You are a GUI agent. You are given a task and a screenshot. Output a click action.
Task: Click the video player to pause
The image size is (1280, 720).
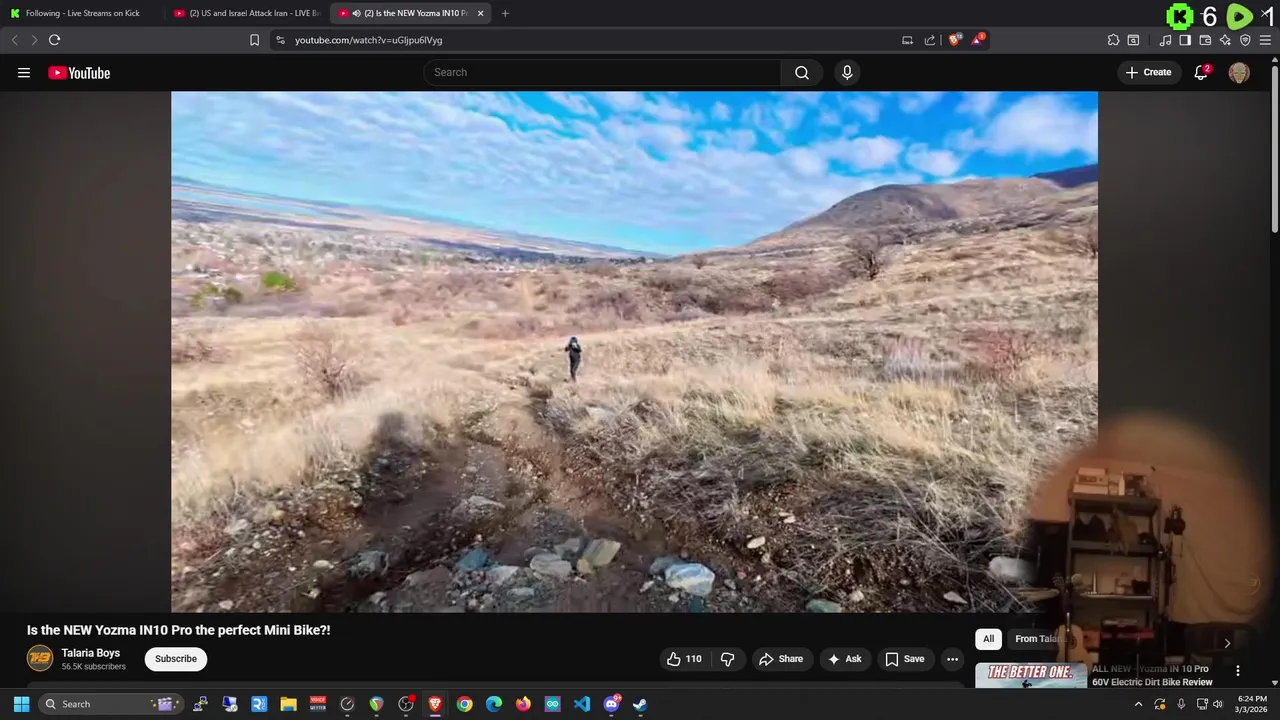coord(634,352)
